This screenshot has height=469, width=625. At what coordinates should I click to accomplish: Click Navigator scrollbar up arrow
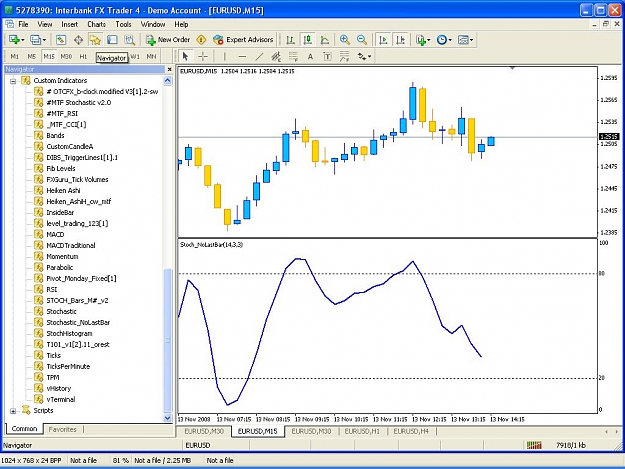168,80
